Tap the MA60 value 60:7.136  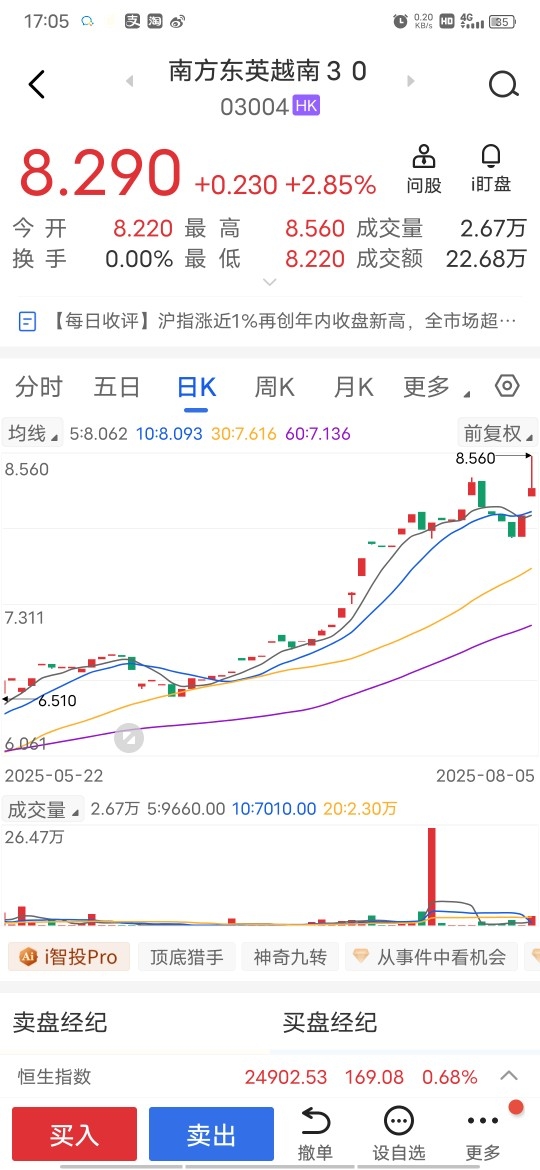[318, 434]
